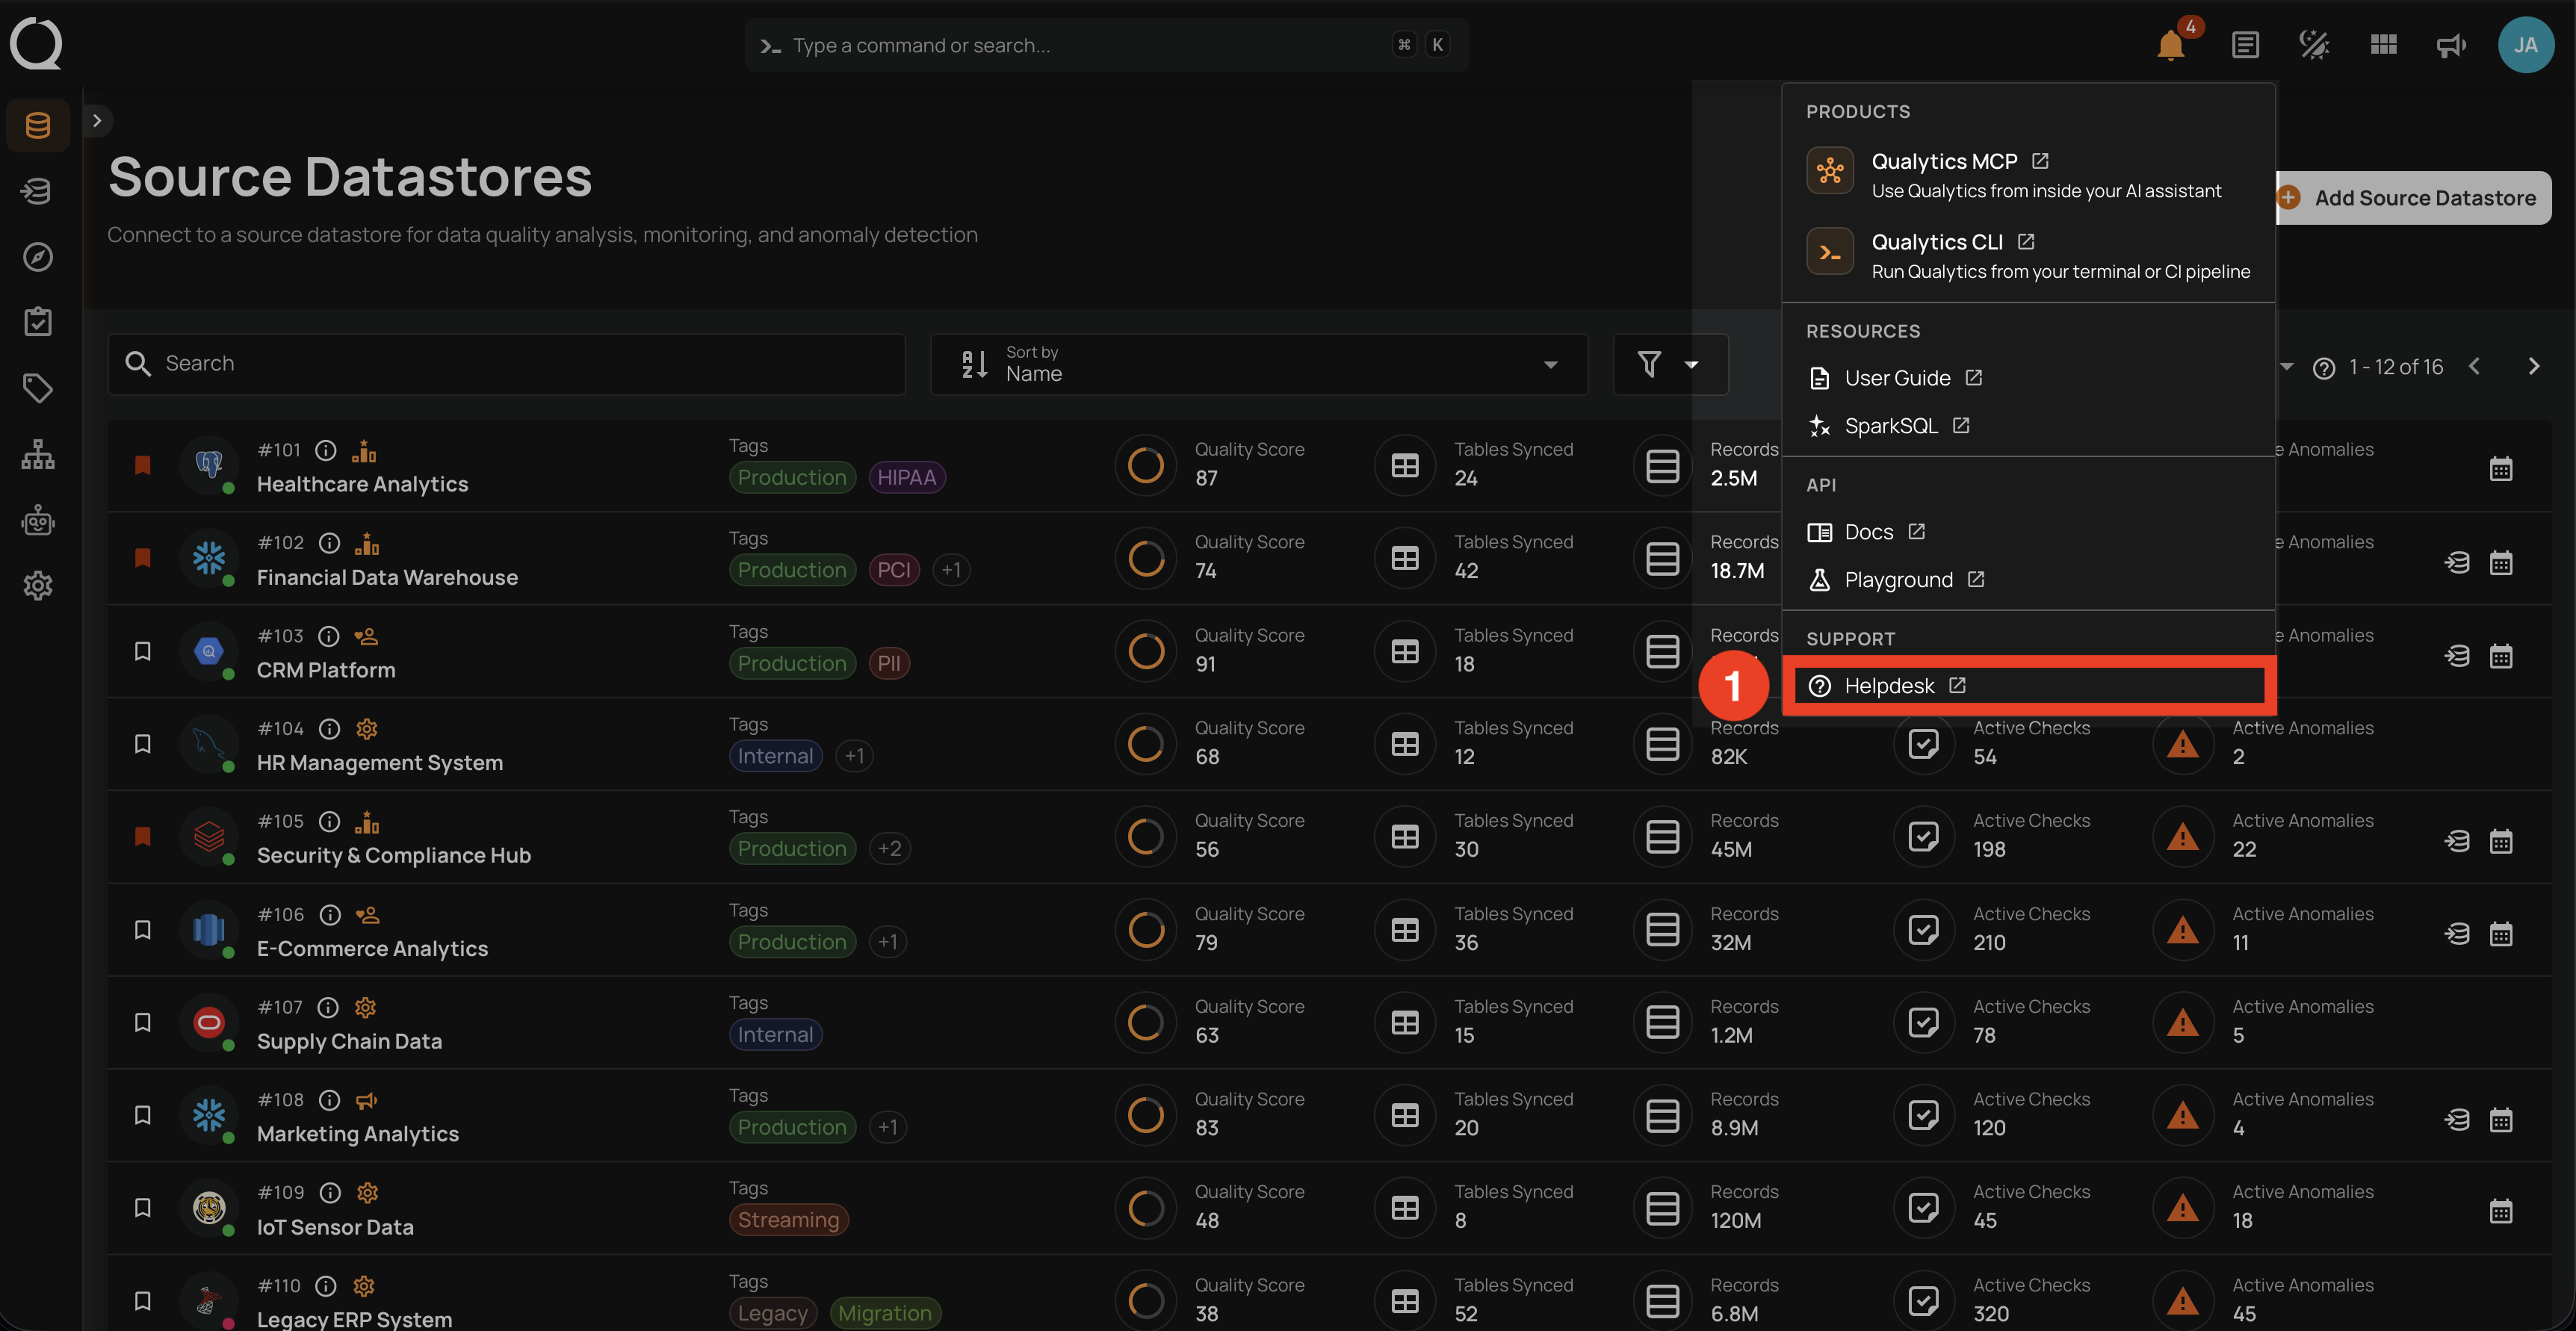This screenshot has height=1331, width=2576.
Task: Open the Healthcare Analytics datastore
Action: [x=362, y=484]
